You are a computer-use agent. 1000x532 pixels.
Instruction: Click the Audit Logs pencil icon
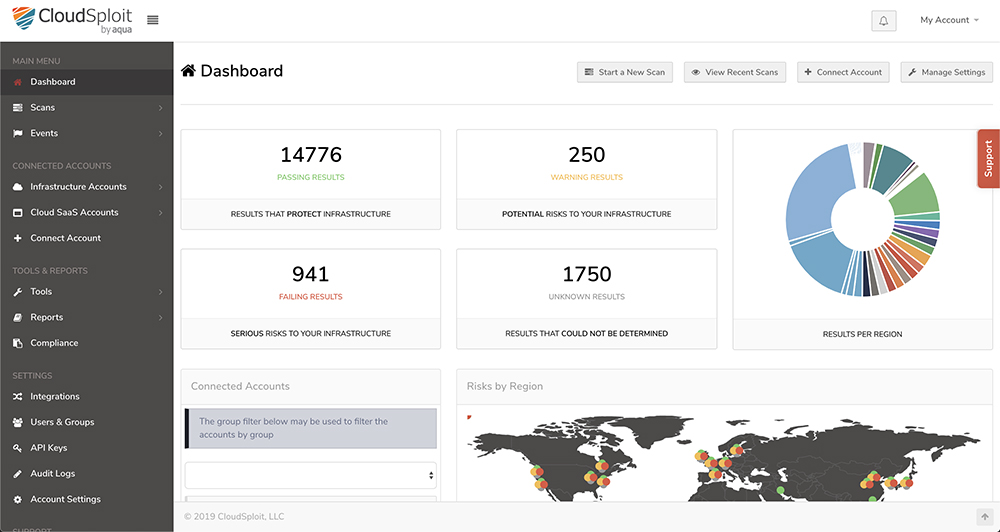coord(18,473)
